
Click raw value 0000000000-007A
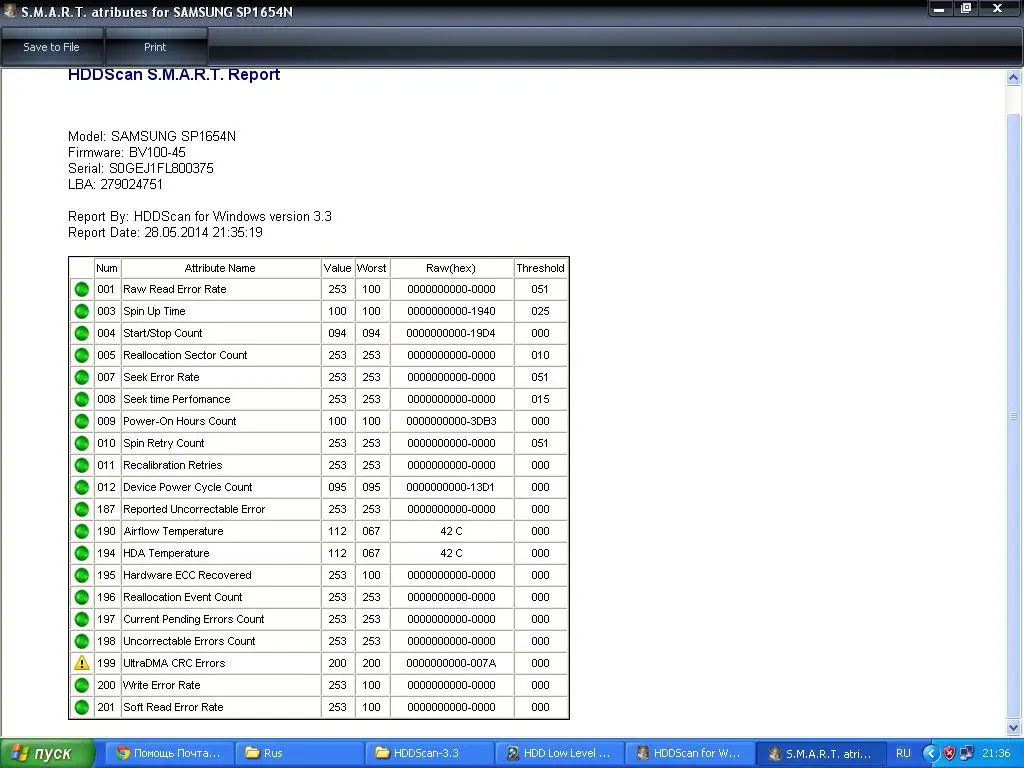pyautogui.click(x=451, y=663)
